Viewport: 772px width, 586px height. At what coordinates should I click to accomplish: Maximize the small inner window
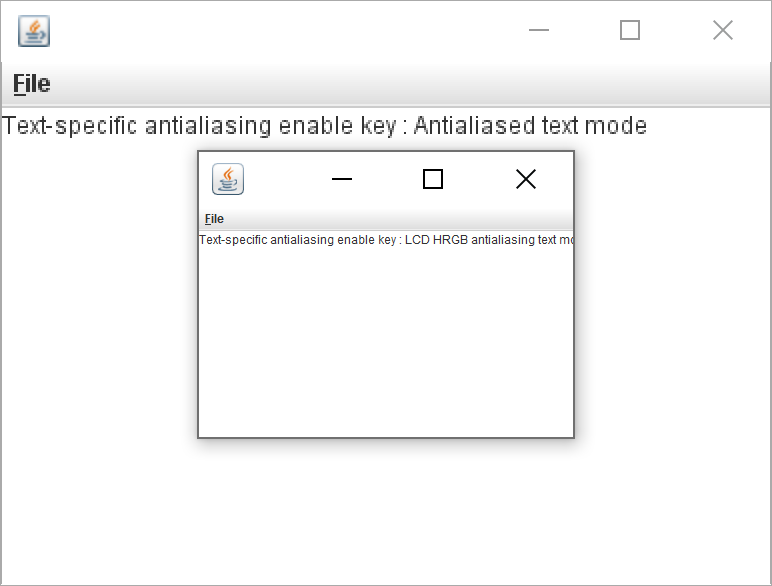click(x=433, y=179)
